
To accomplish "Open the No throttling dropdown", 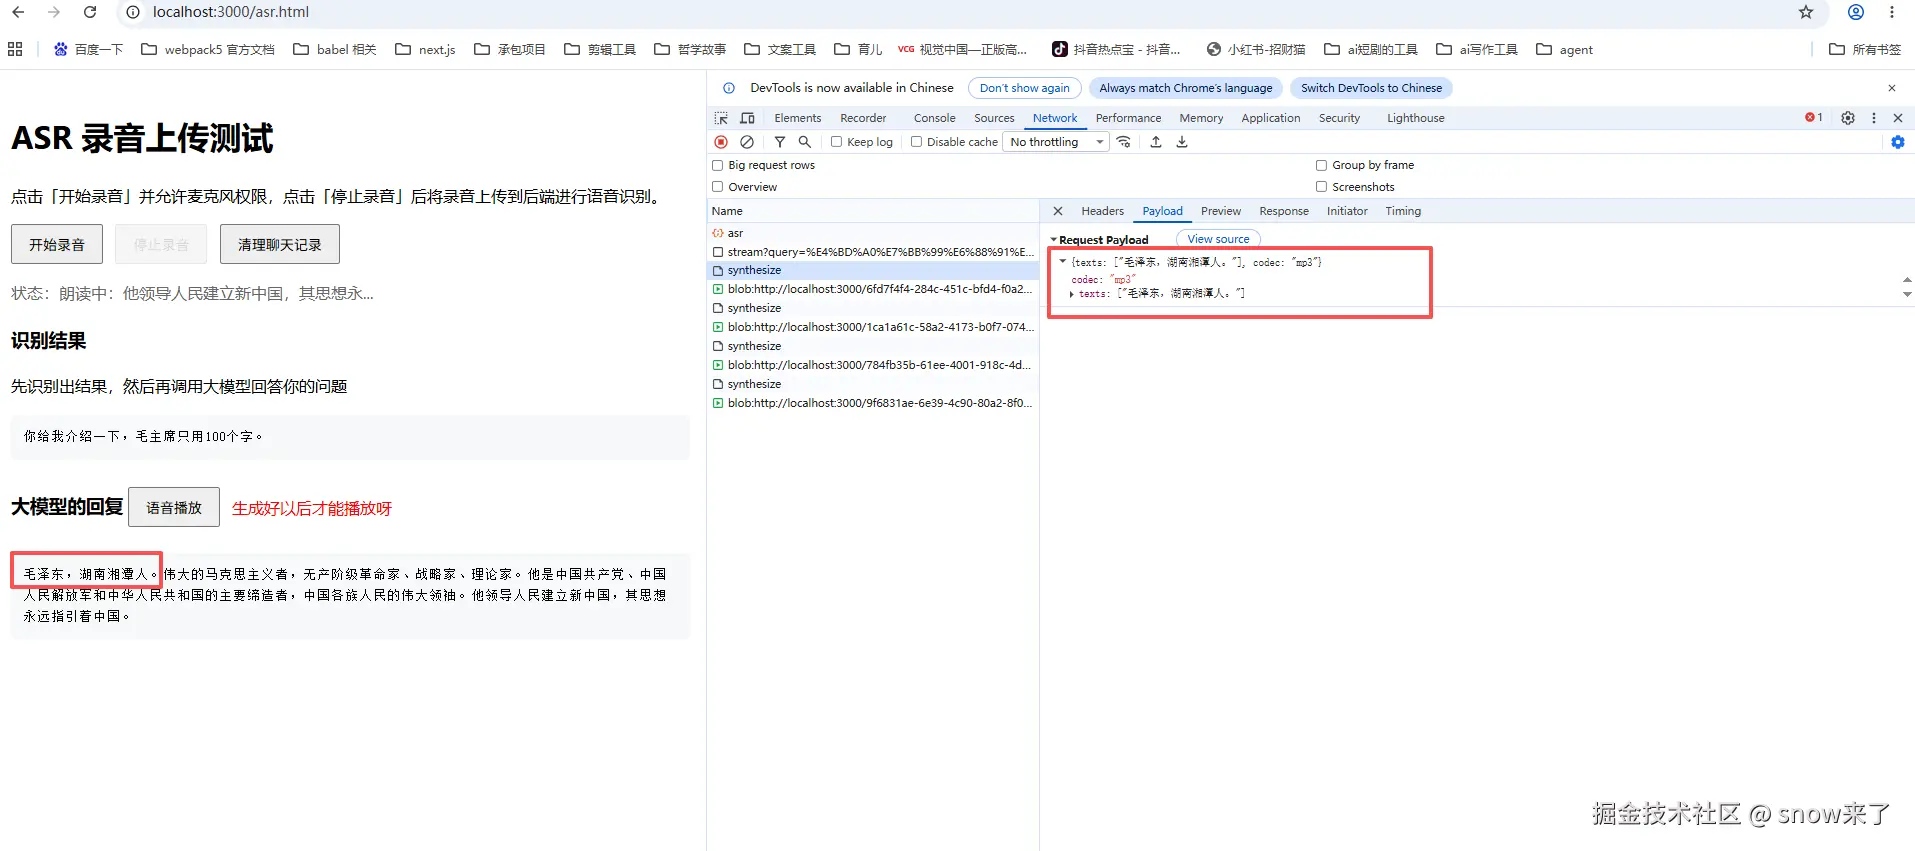I will [1056, 142].
